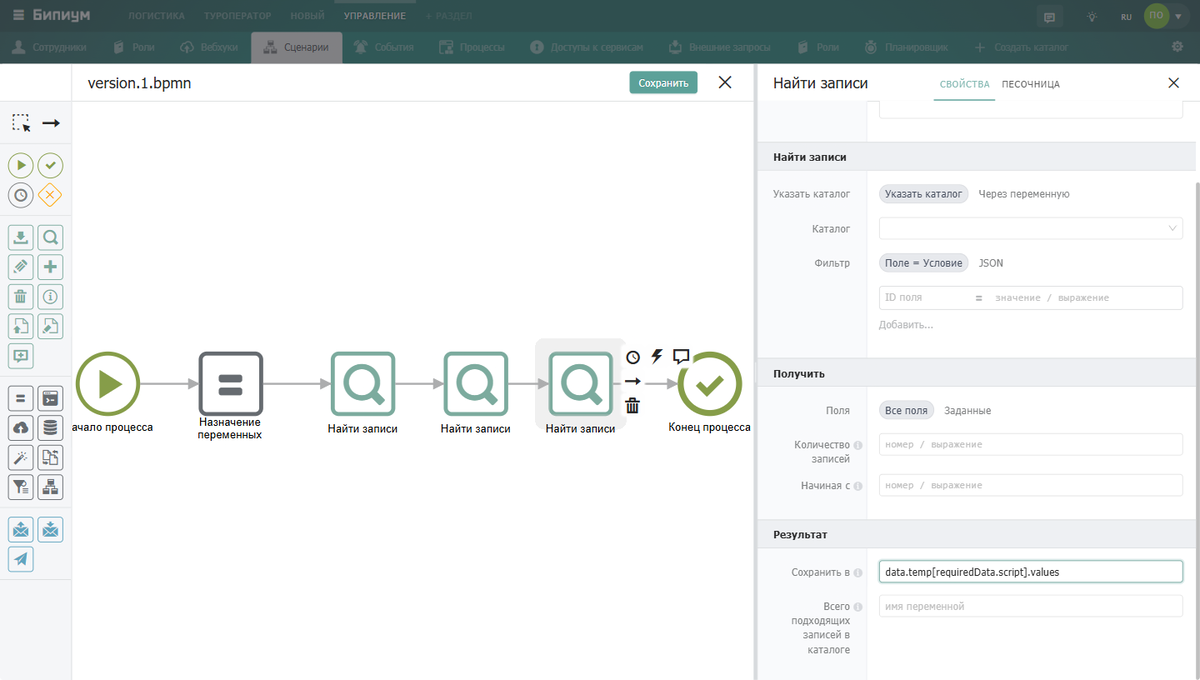Select the lasso selection tool in palette
The width and height of the screenshot is (1200, 680).
tap(21, 123)
